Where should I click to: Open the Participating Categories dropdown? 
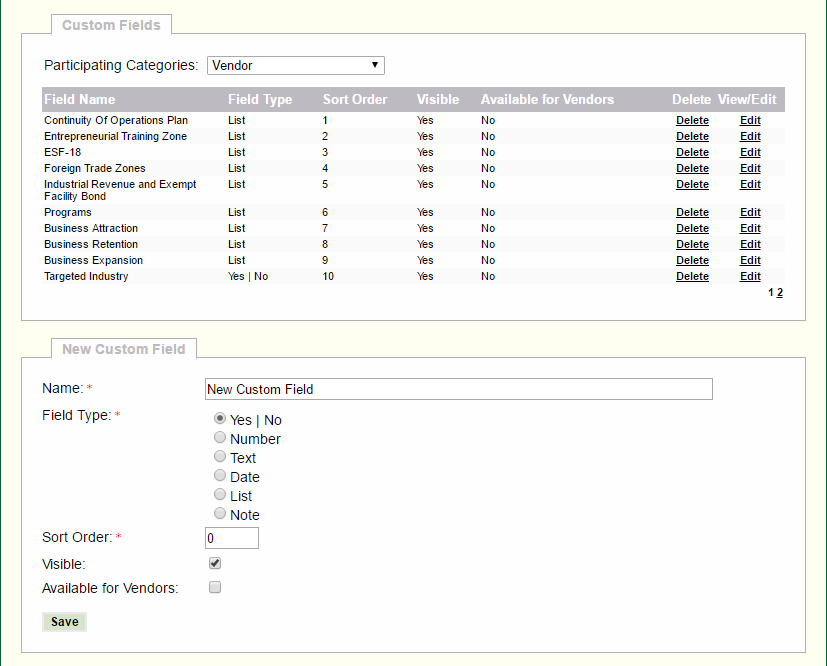point(296,65)
